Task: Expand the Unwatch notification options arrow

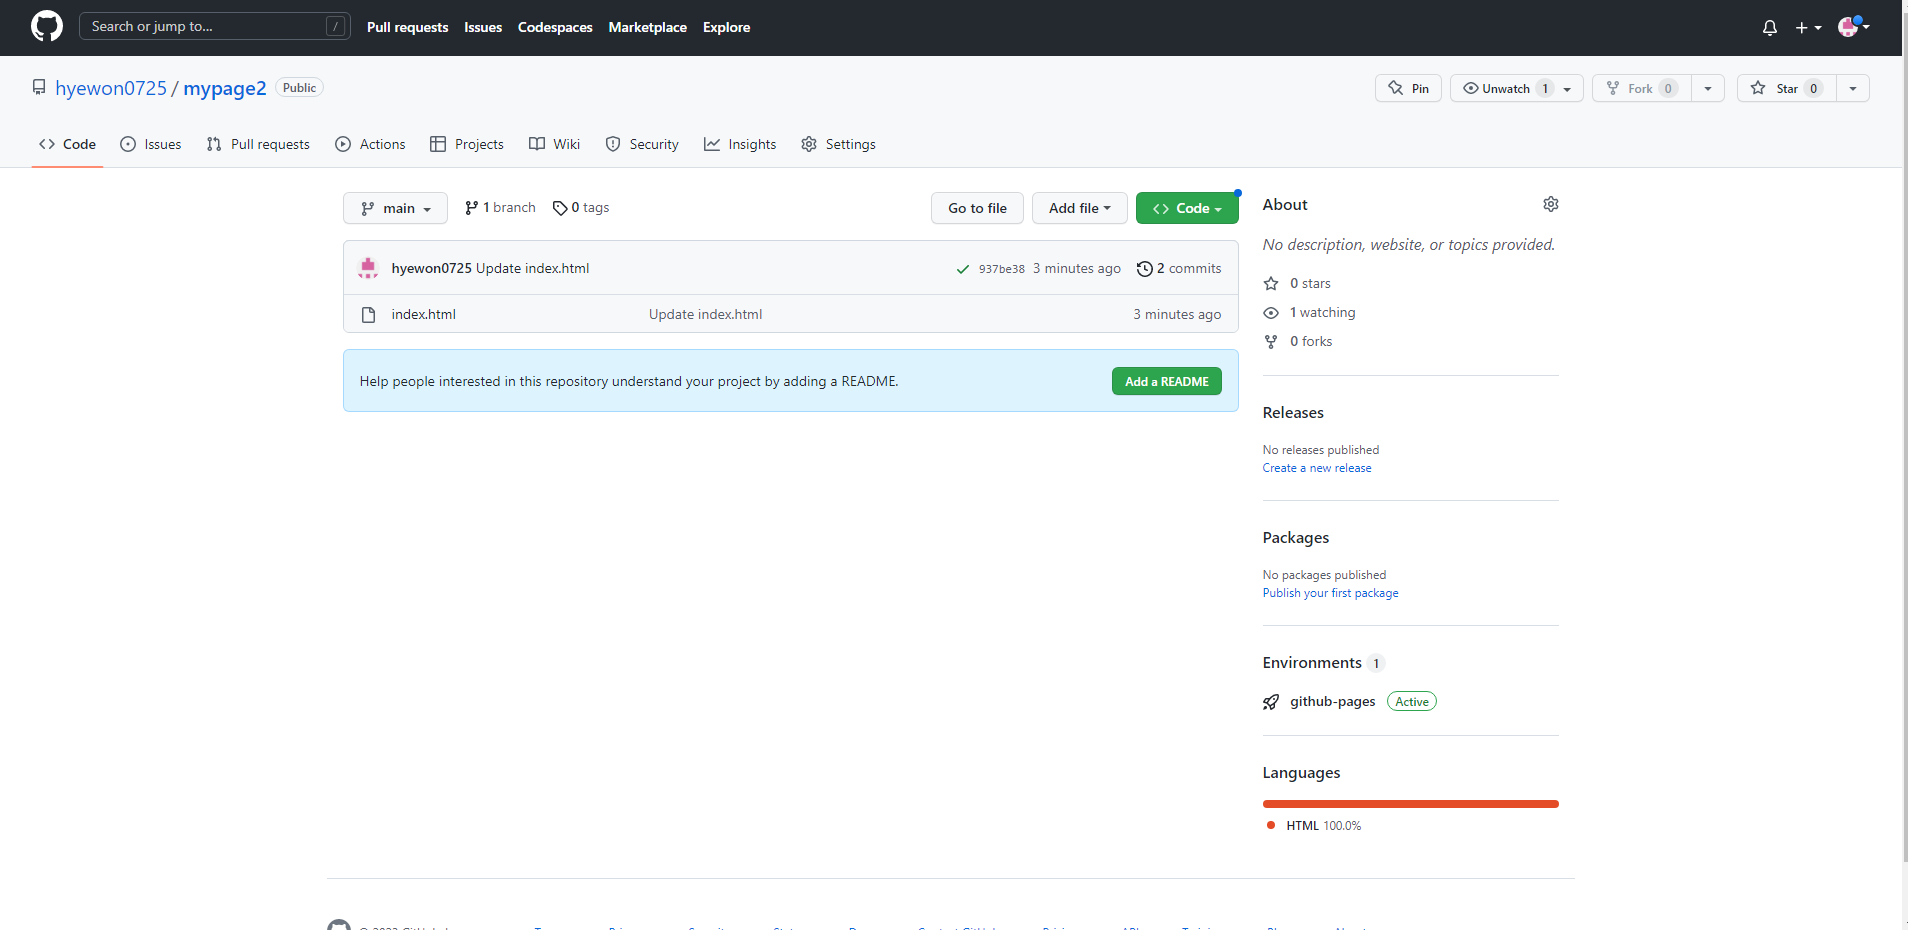Action: 1568,88
